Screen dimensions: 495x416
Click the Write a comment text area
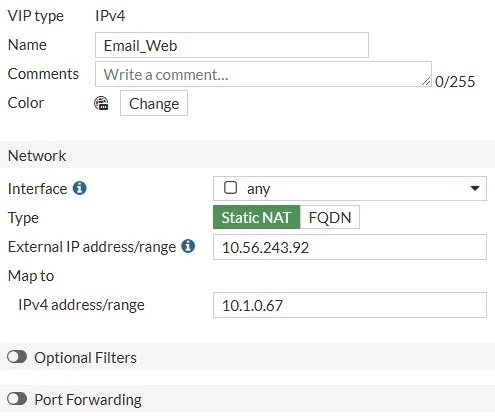point(263,74)
